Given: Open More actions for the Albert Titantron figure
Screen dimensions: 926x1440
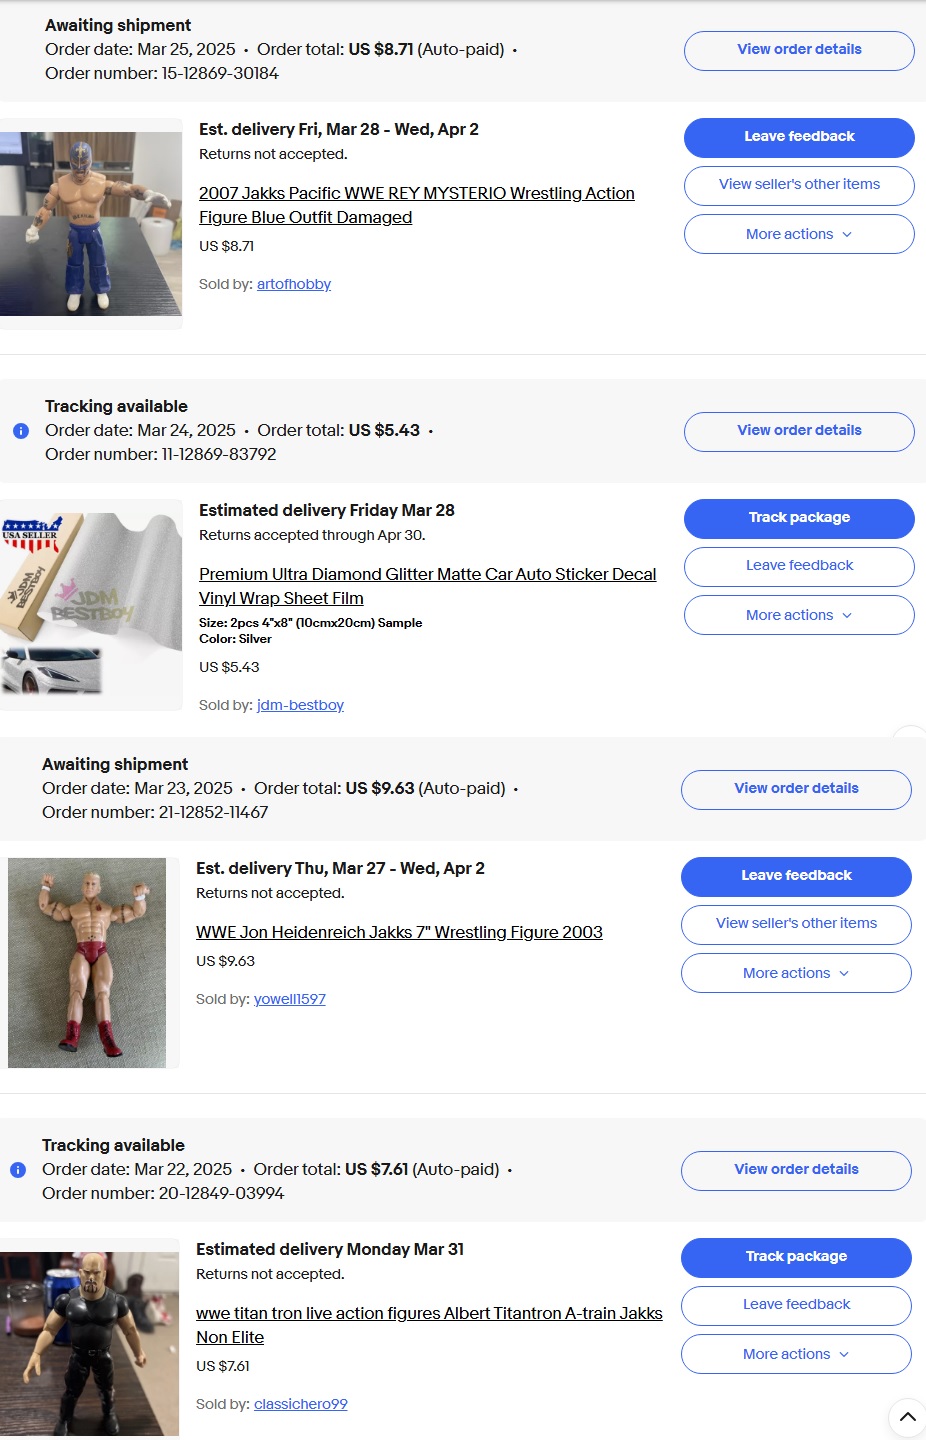Looking at the screenshot, I should point(796,1354).
